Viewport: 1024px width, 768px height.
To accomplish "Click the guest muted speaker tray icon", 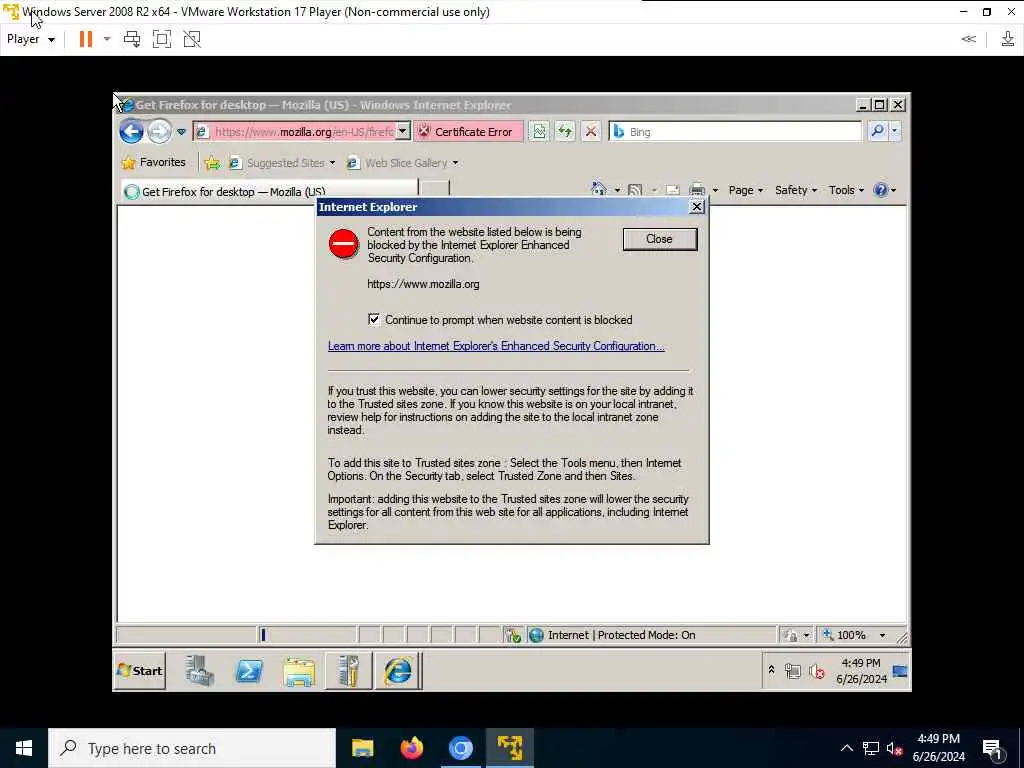I will 816,671.
